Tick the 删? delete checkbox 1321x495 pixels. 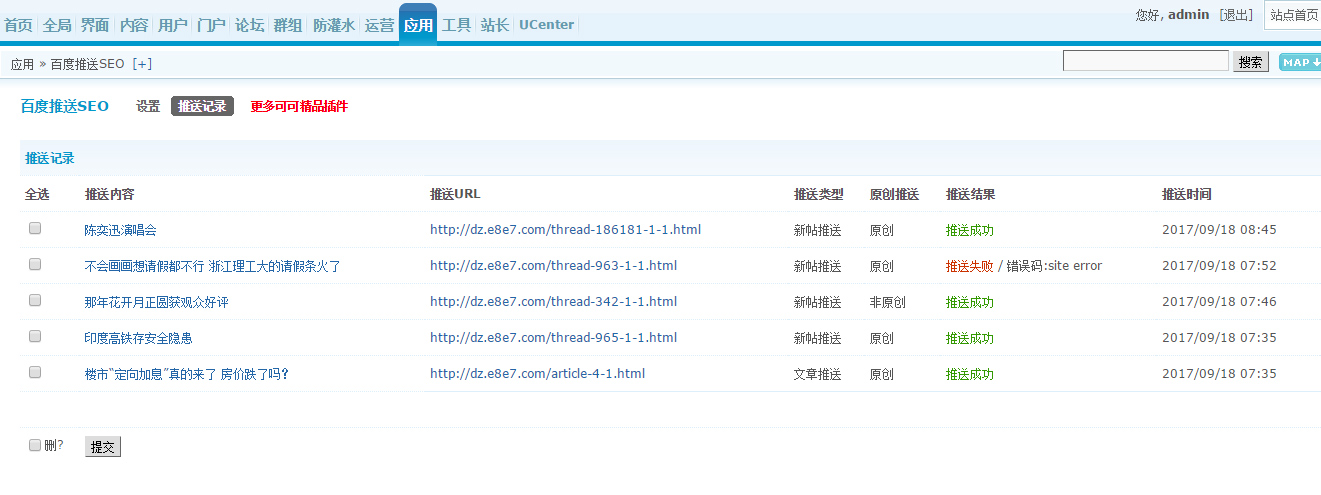coord(35,445)
